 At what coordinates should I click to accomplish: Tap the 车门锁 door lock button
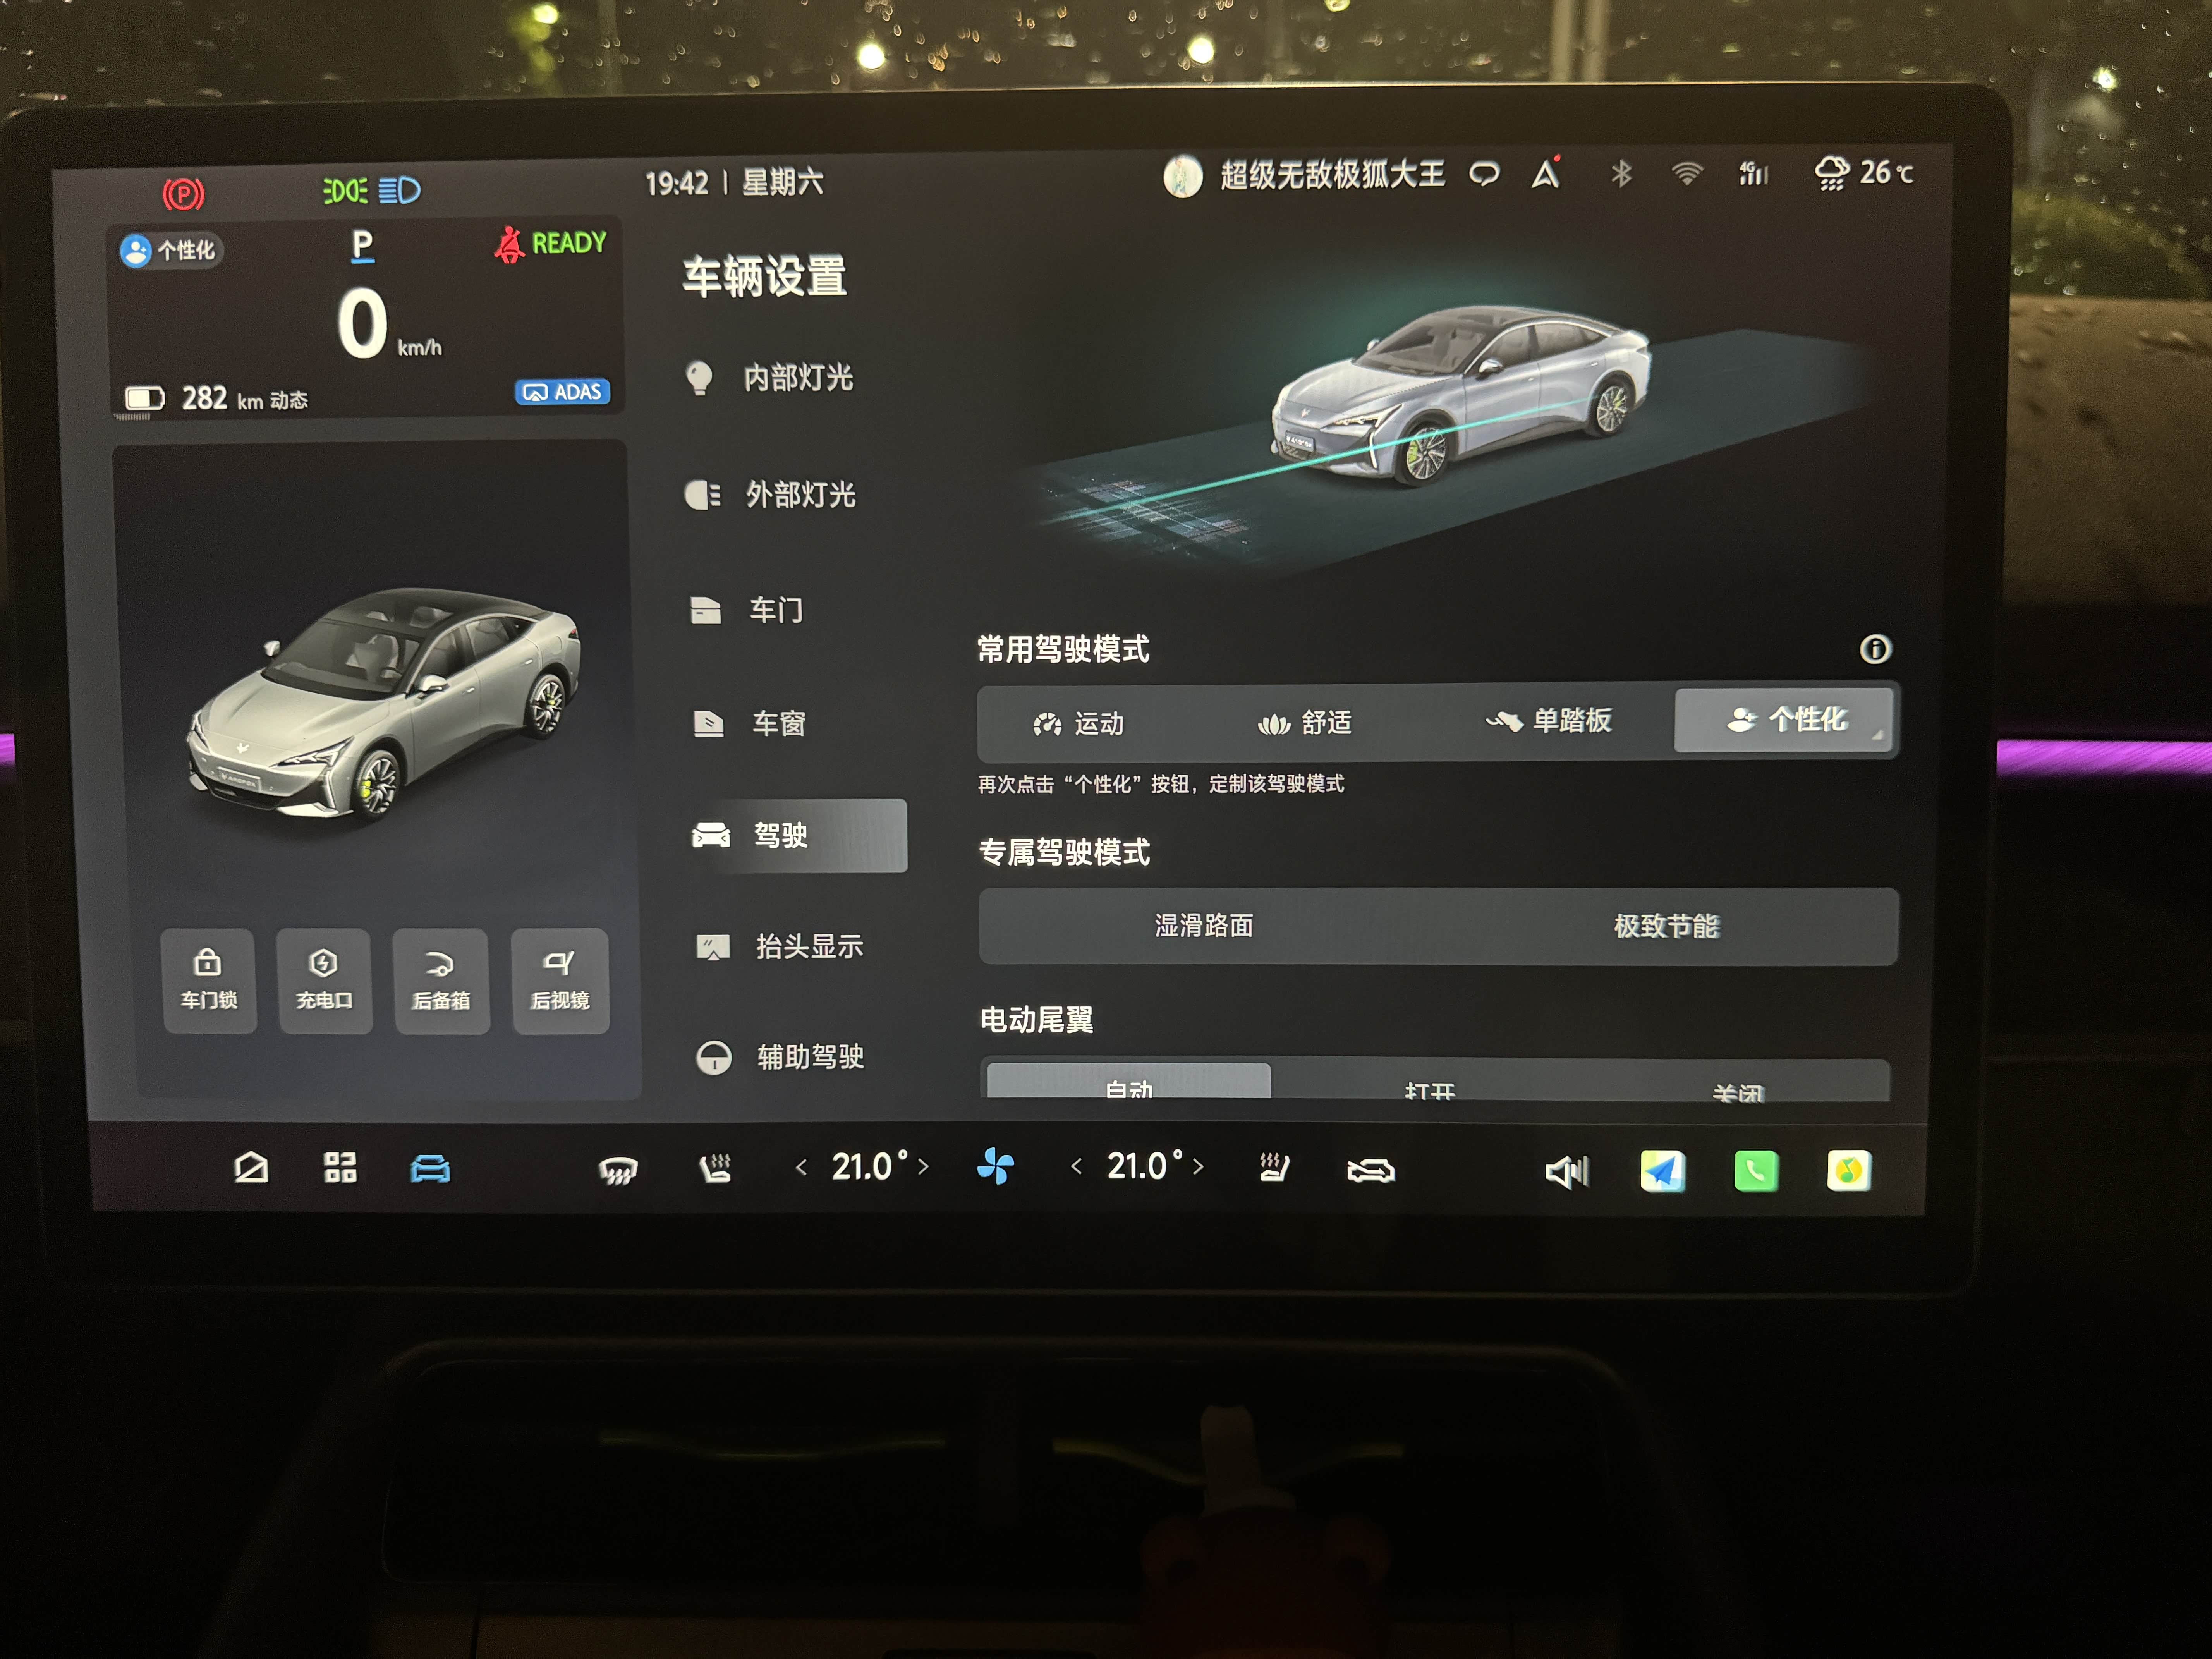[x=208, y=980]
